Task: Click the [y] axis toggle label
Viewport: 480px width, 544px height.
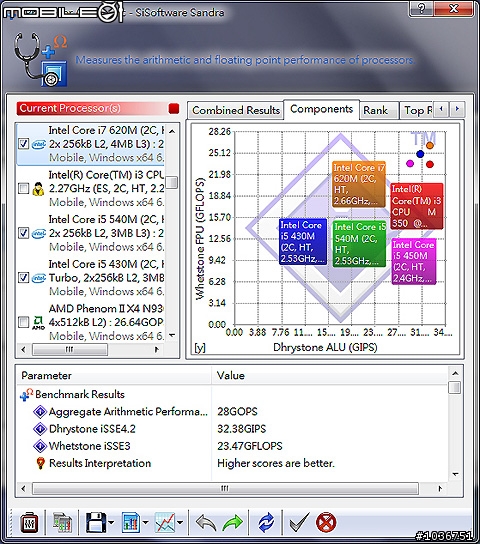Action: point(200,348)
